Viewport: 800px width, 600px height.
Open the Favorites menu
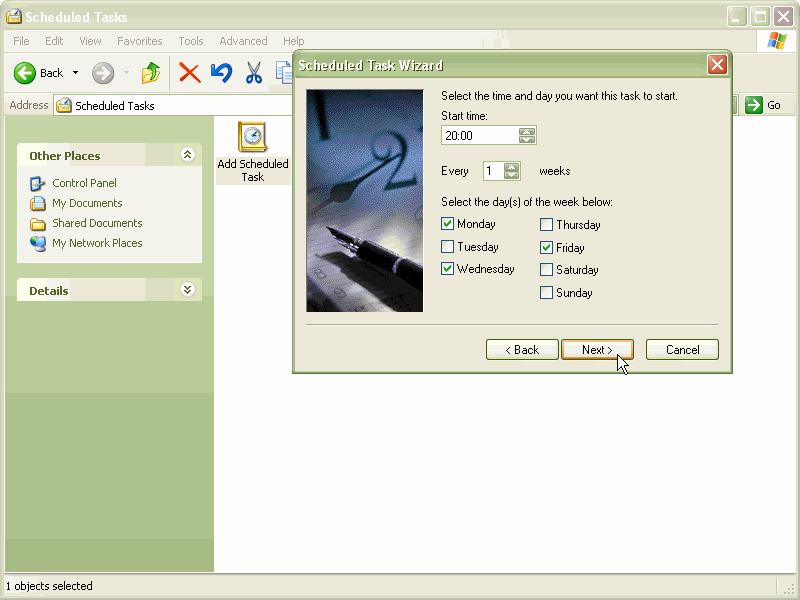pos(139,41)
